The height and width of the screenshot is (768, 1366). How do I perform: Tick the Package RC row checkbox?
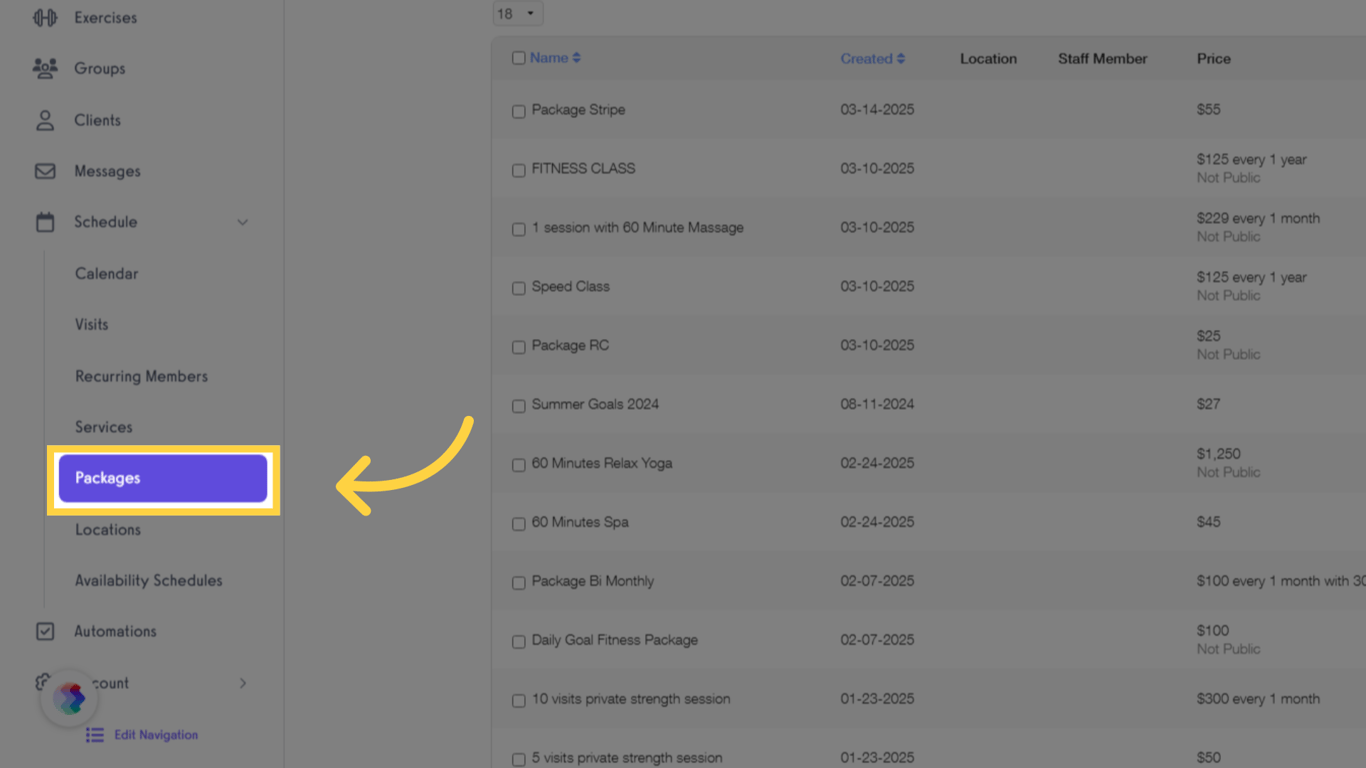point(518,347)
